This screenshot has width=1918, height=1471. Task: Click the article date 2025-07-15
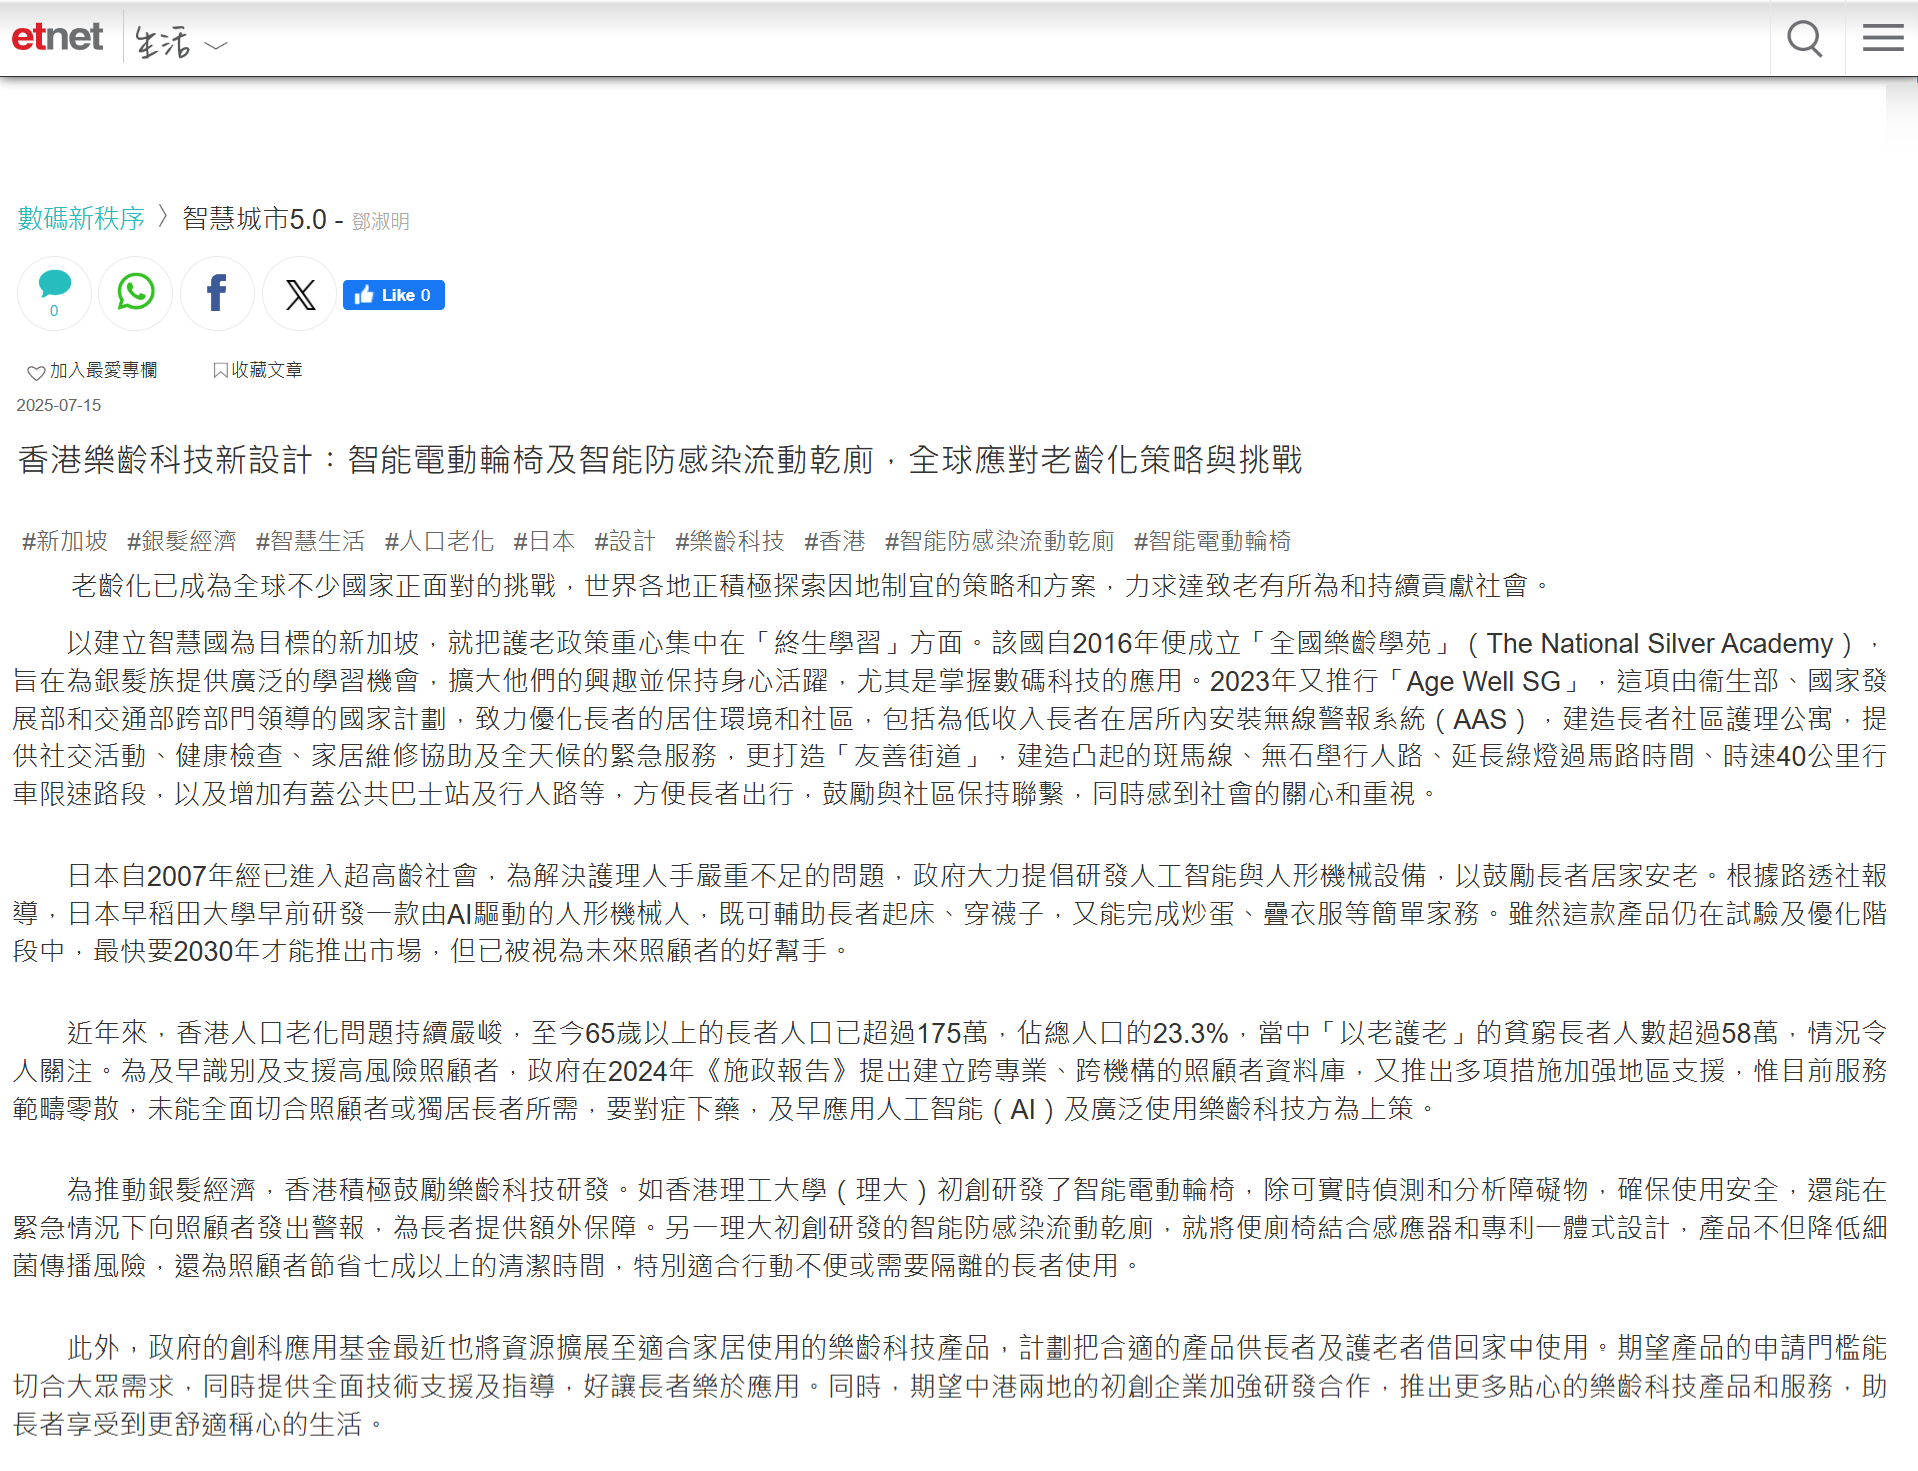59,405
